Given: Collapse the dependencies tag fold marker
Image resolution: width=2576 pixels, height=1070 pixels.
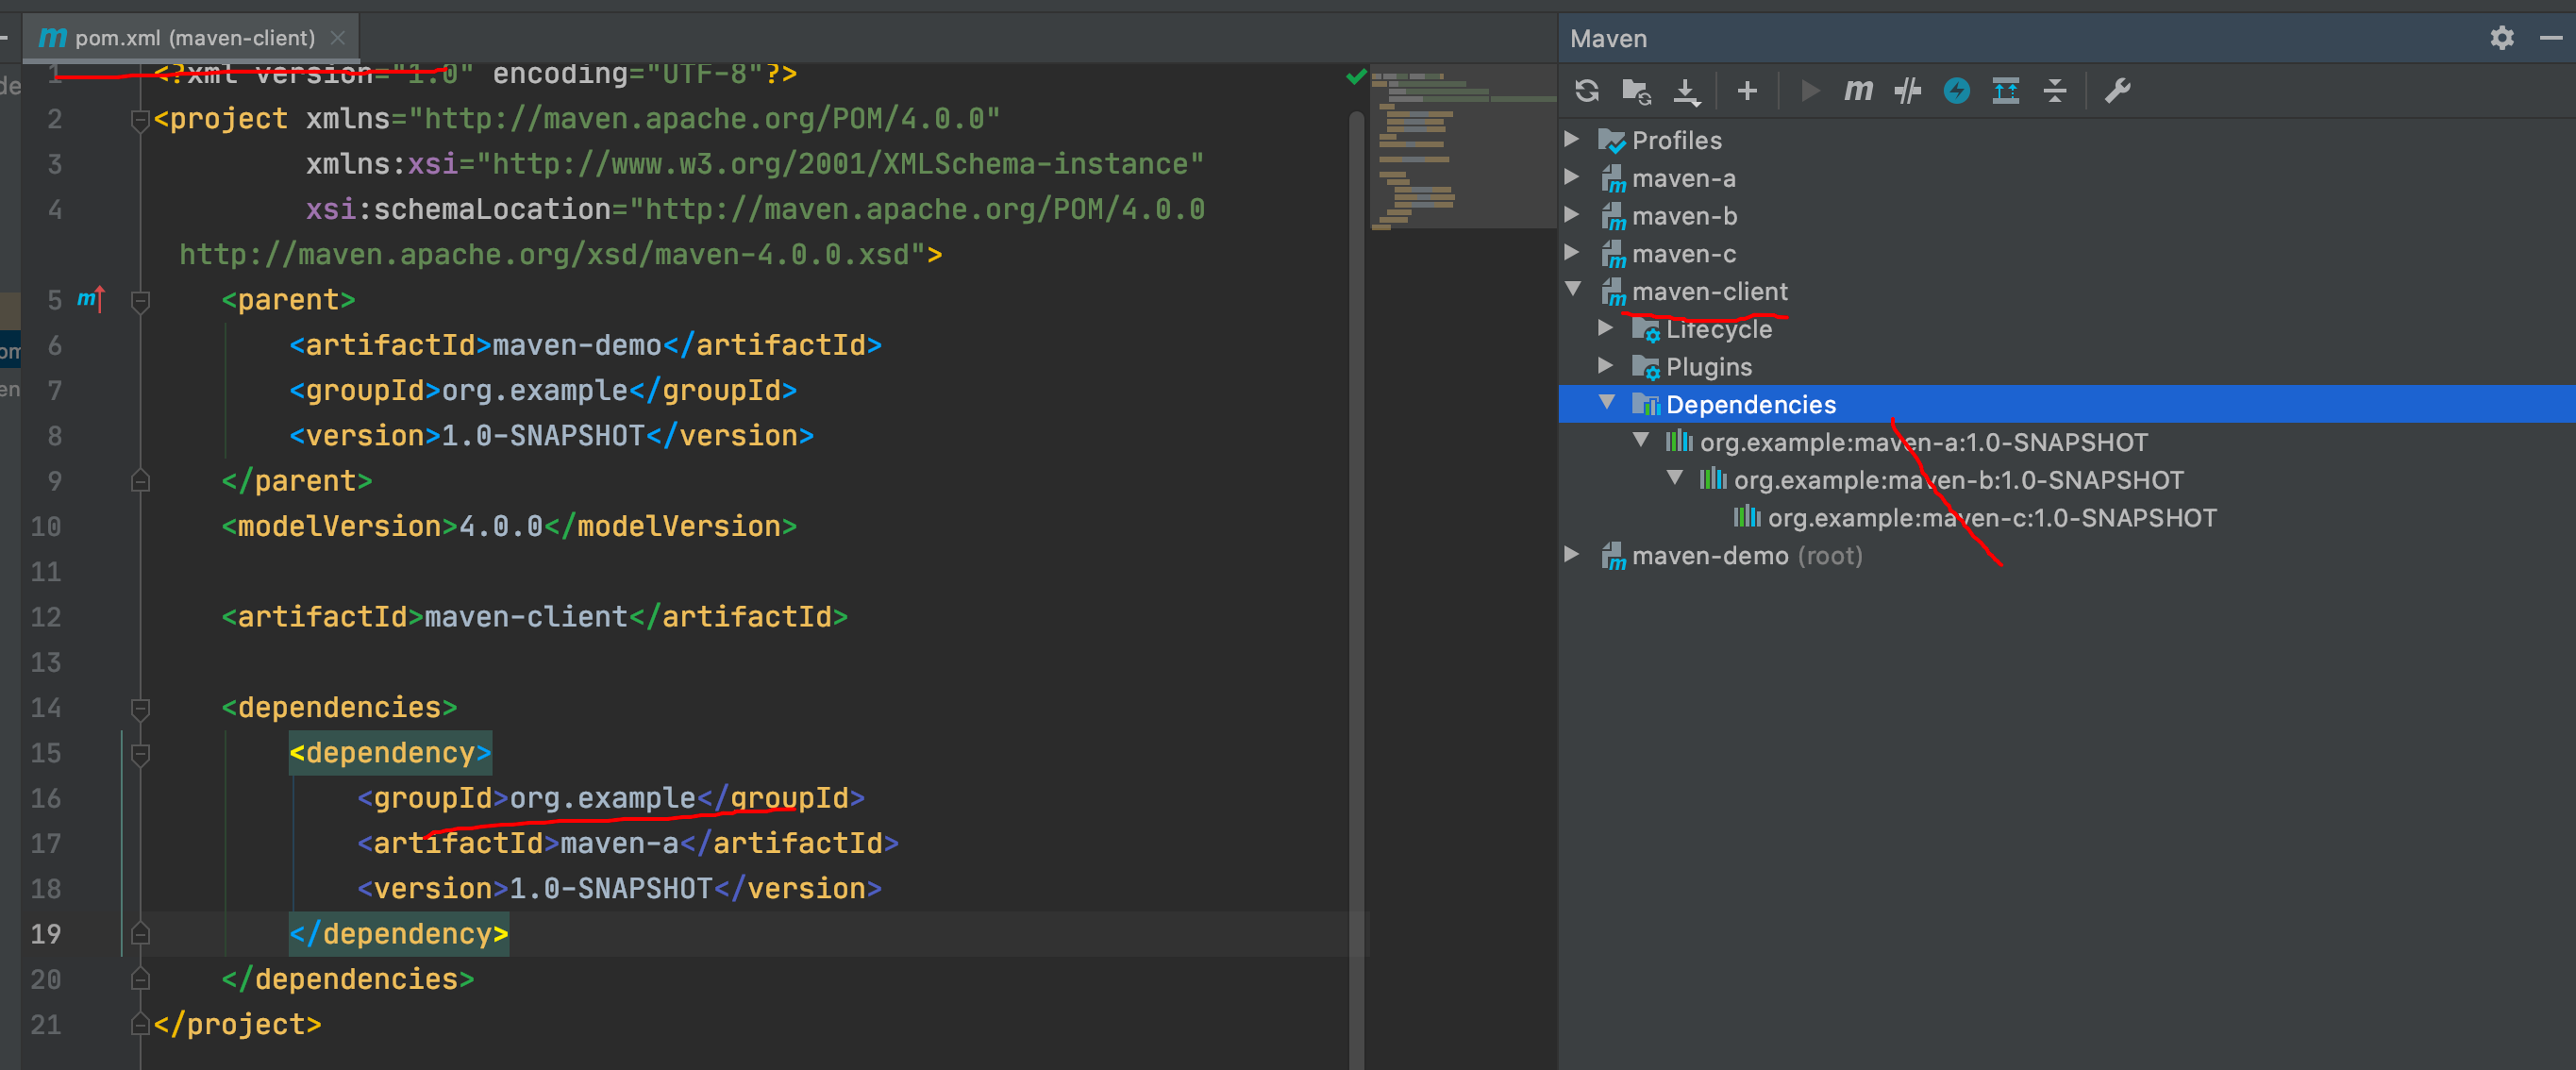Looking at the screenshot, I should point(141,708).
